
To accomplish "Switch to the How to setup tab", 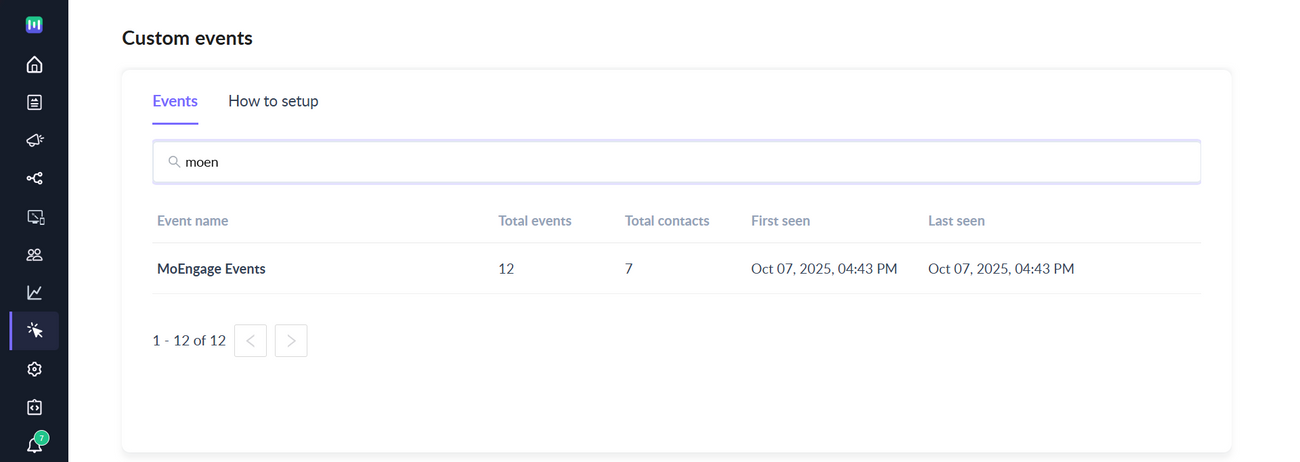I will click(273, 101).
